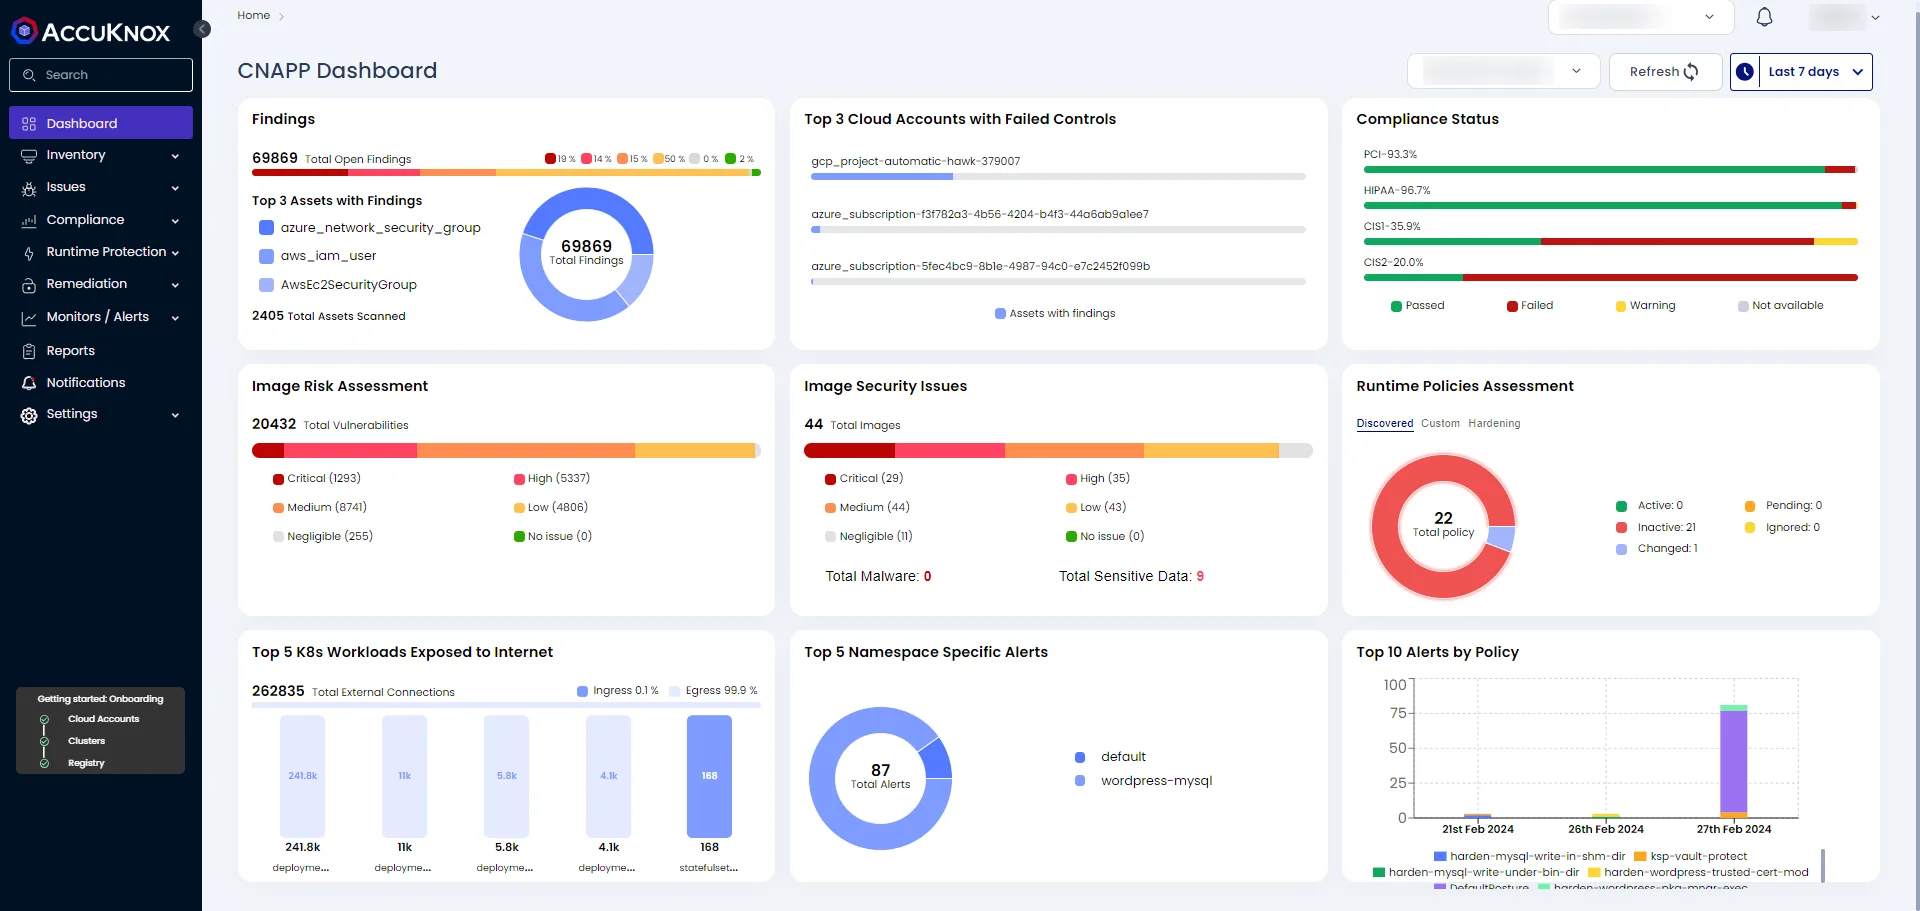
Task: Click the Inventory icon in sidebar
Action: (29, 156)
